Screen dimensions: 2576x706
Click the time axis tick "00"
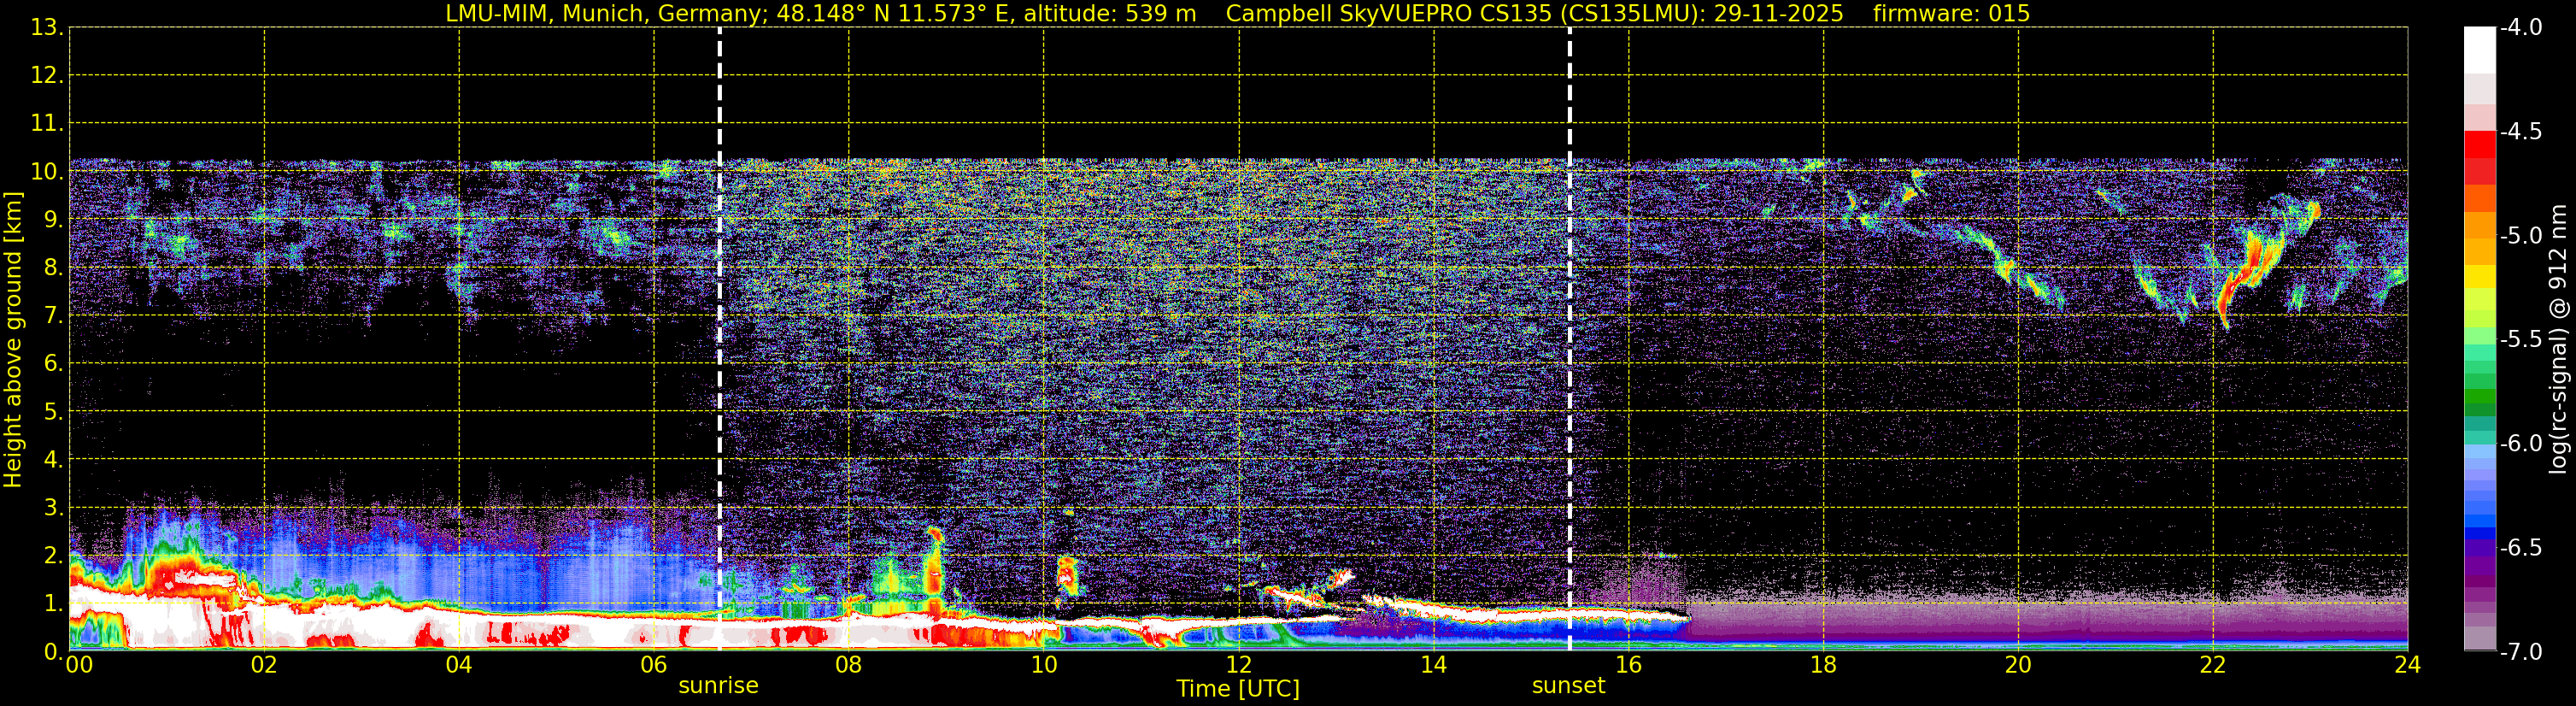point(79,665)
